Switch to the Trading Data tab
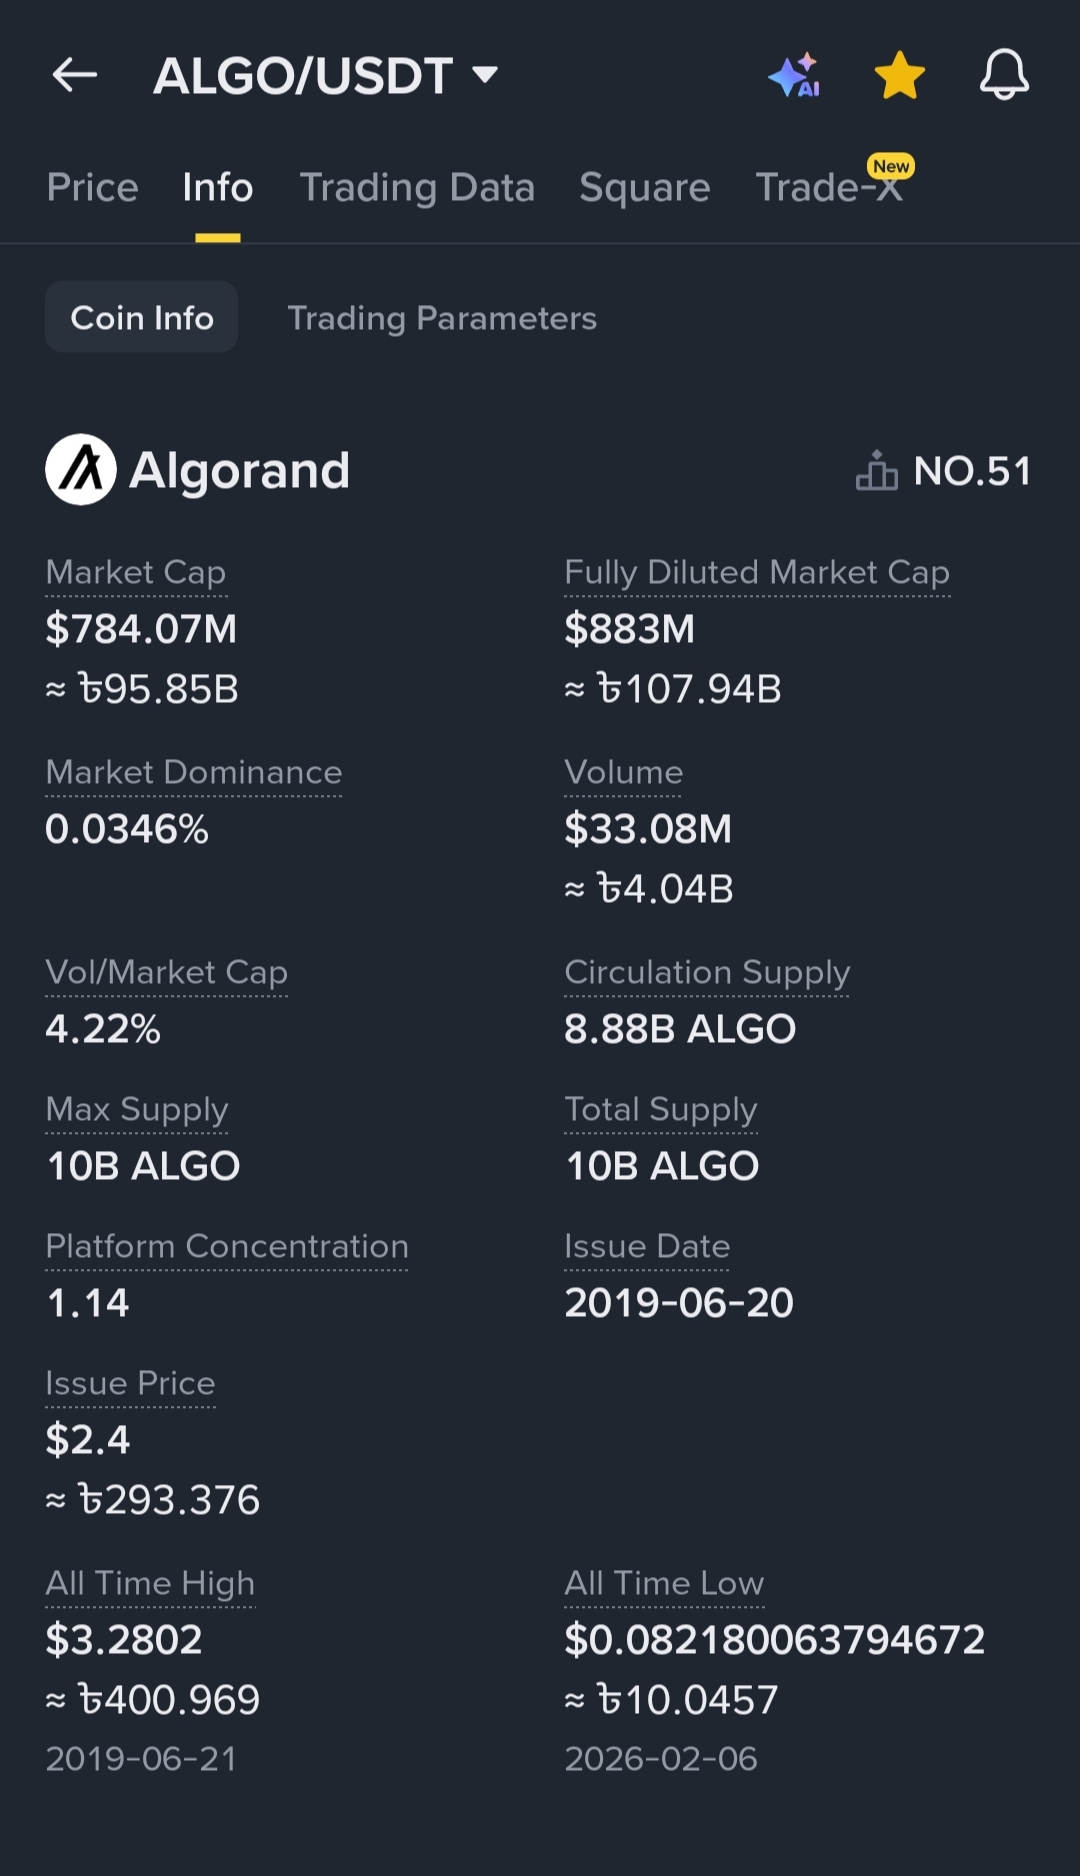The height and width of the screenshot is (1876, 1080). pos(417,188)
